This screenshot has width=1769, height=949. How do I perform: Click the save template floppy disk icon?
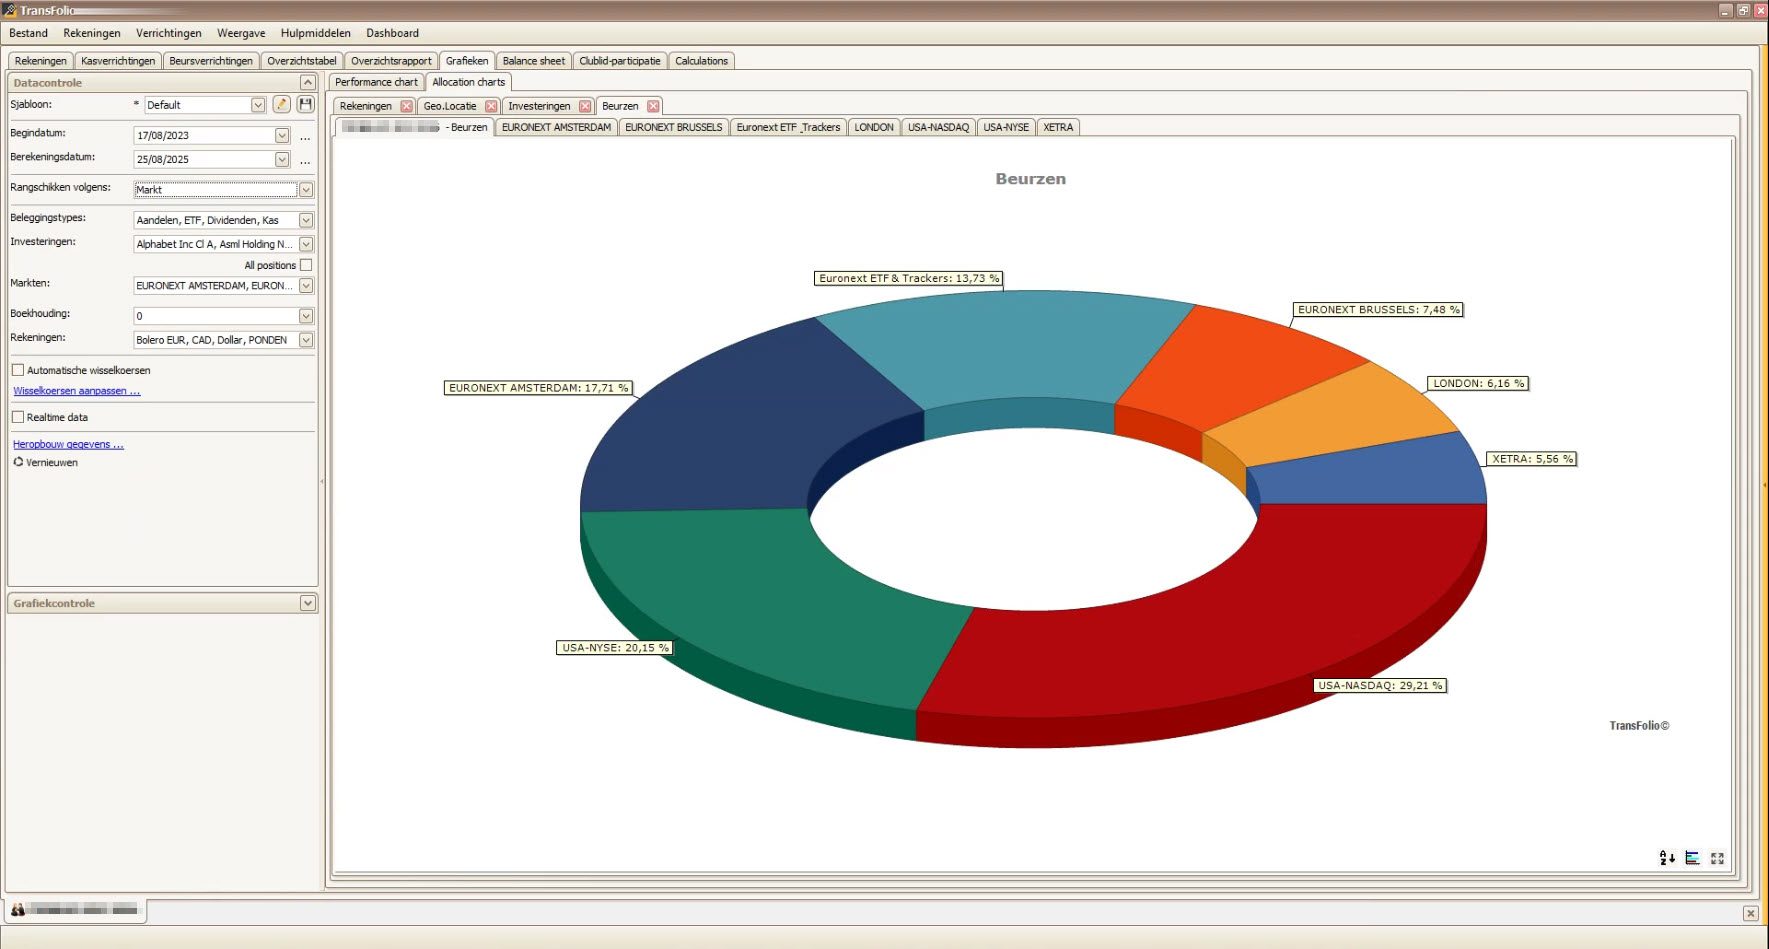pyautogui.click(x=306, y=105)
